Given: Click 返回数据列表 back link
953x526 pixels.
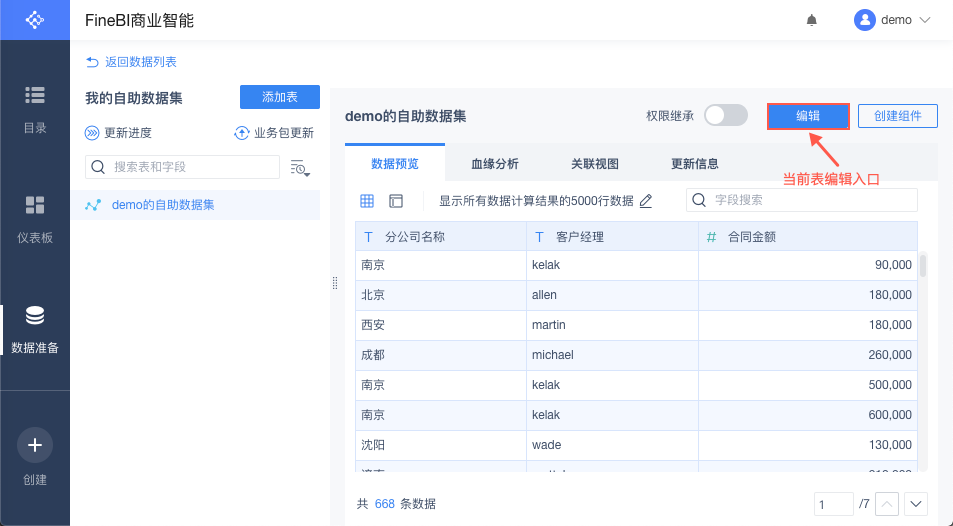Looking at the screenshot, I should (132, 62).
